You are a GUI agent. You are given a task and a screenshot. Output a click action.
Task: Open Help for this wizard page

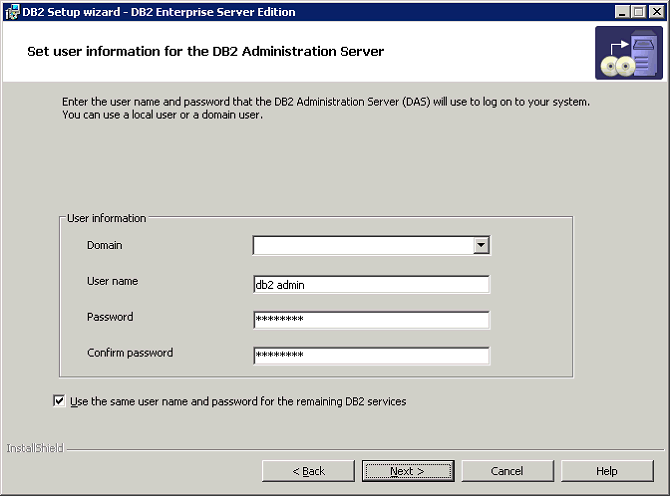pos(607,471)
